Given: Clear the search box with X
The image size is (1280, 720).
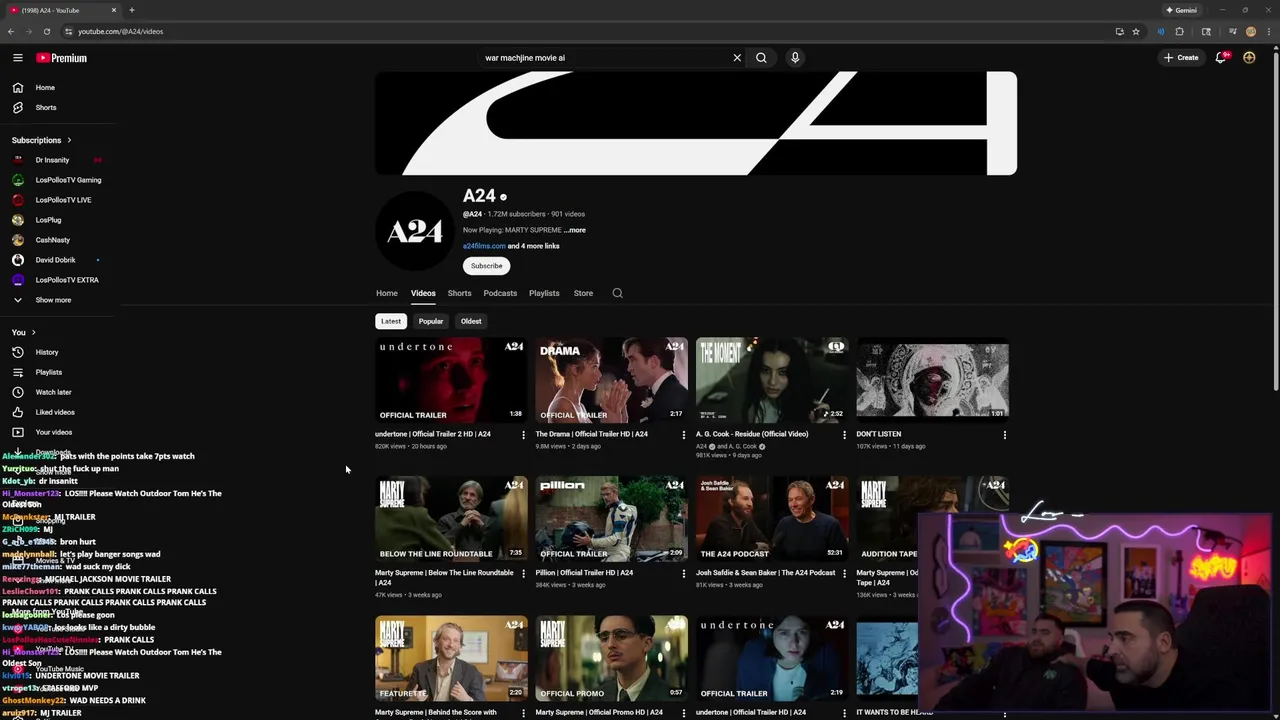Looking at the screenshot, I should (x=737, y=58).
